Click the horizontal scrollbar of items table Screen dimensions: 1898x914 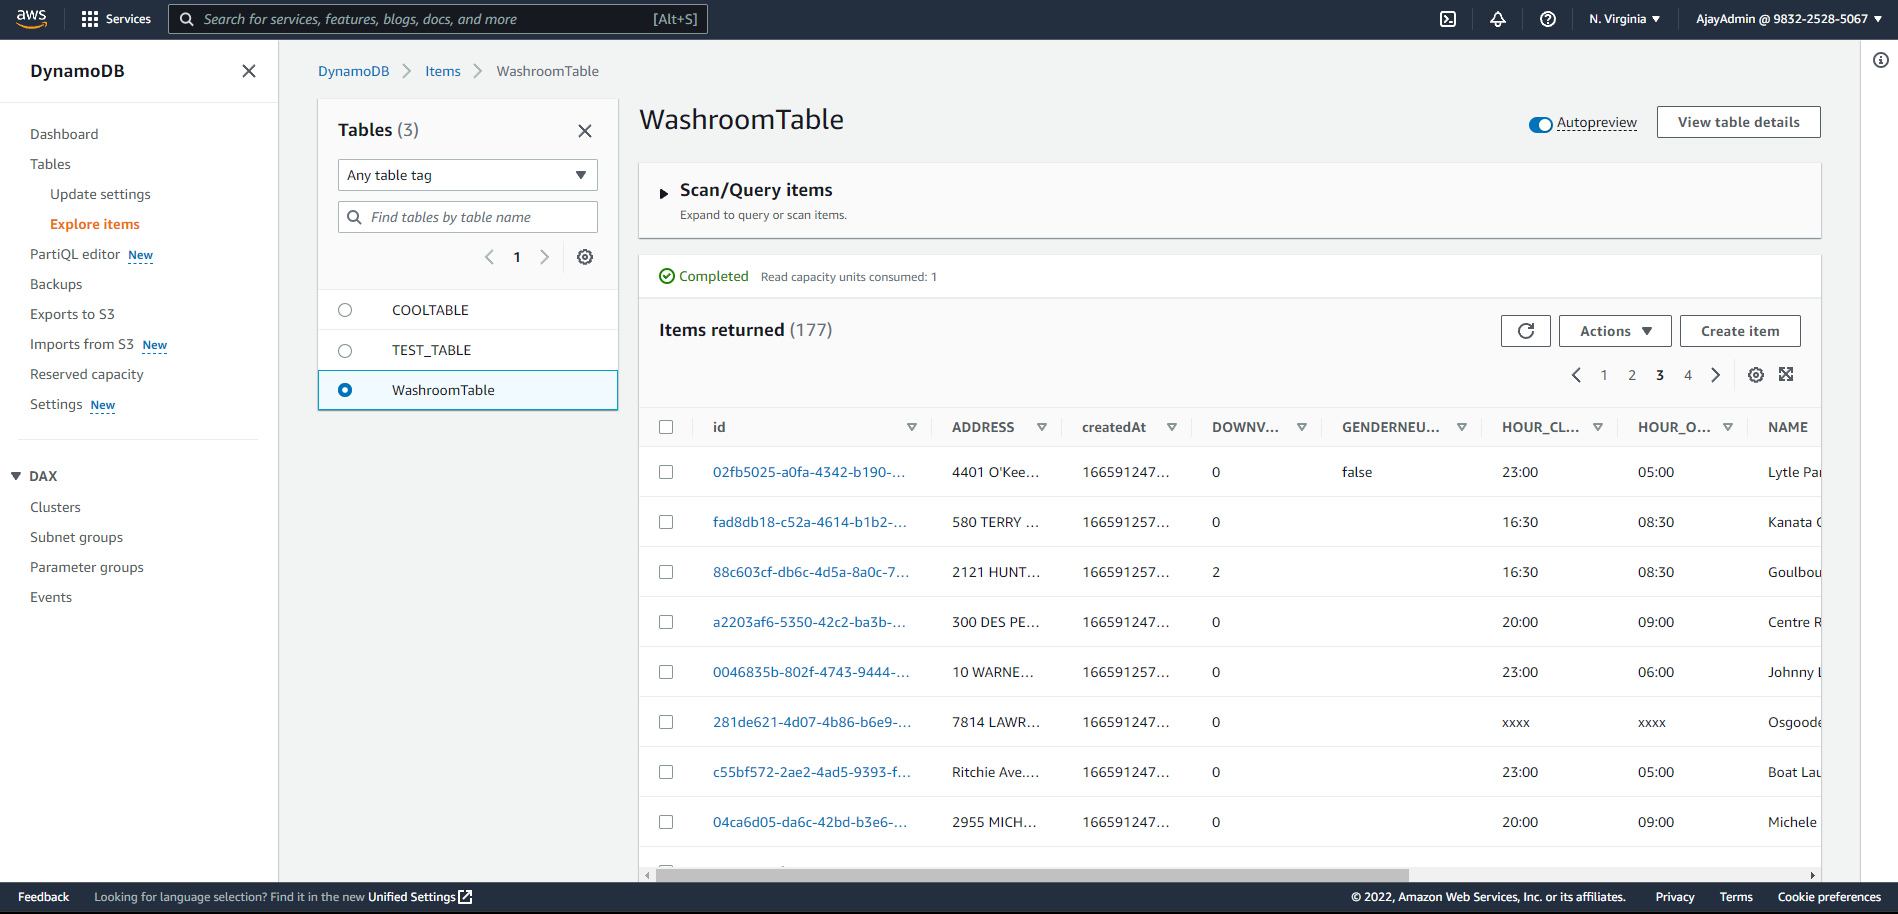(1032, 875)
